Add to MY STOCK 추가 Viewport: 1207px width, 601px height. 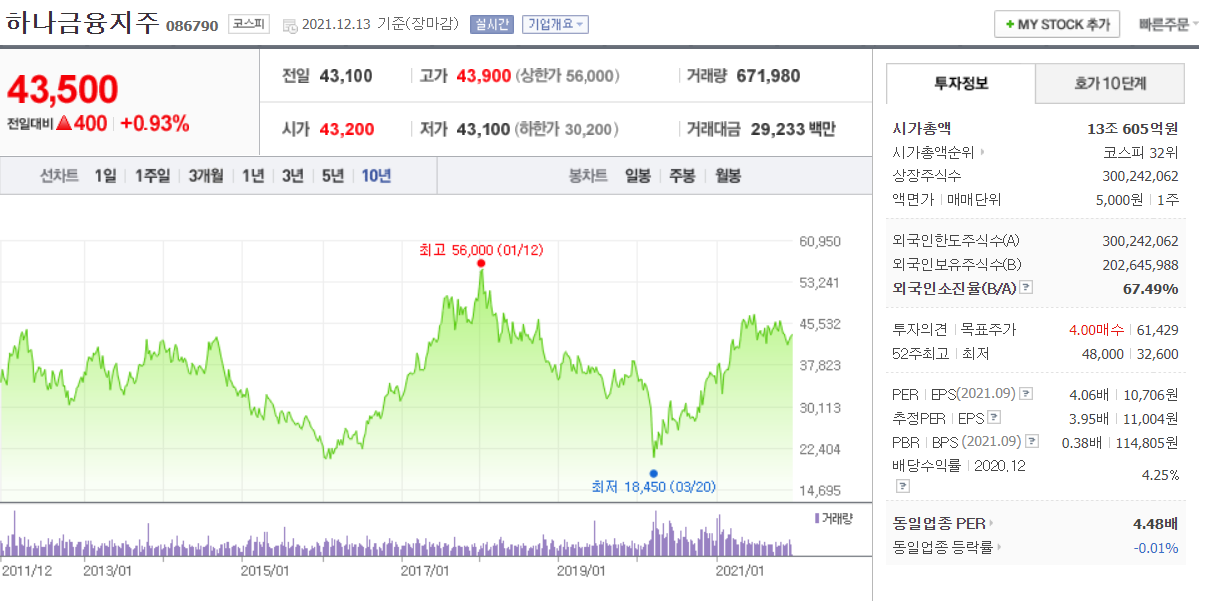[1057, 24]
